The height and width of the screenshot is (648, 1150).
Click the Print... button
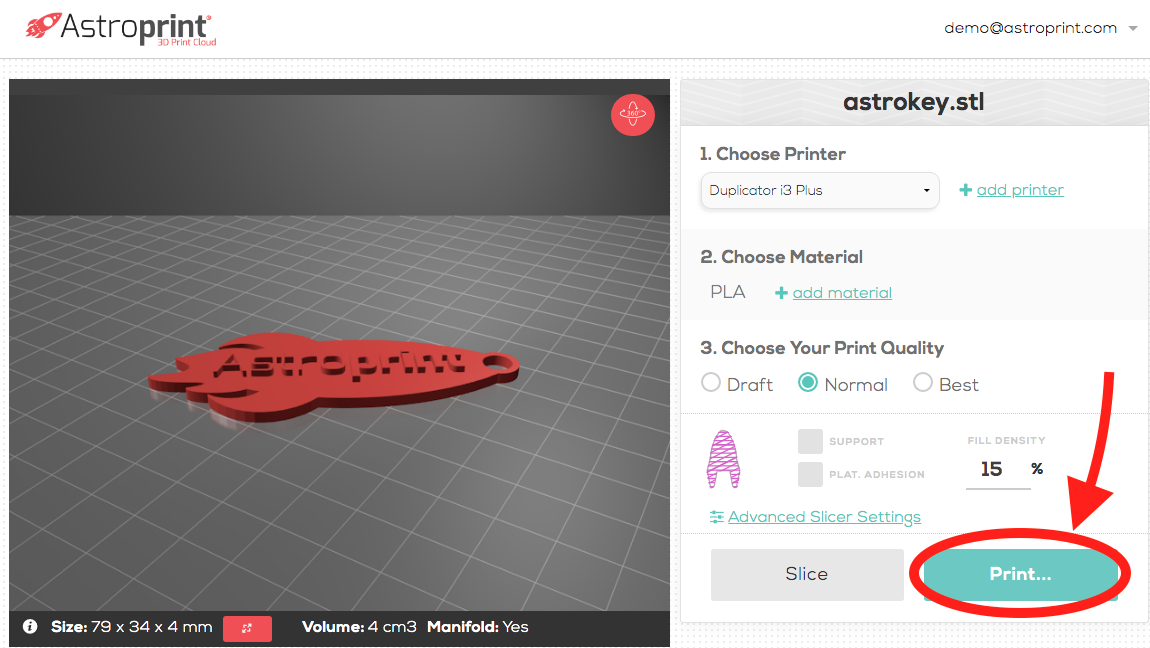[x=1020, y=574]
